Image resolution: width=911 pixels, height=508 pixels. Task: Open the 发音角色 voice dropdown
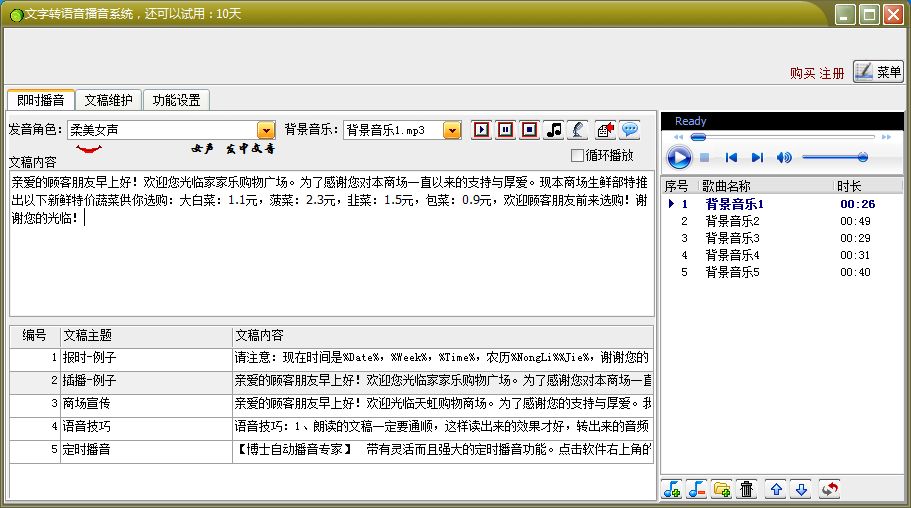click(x=266, y=130)
